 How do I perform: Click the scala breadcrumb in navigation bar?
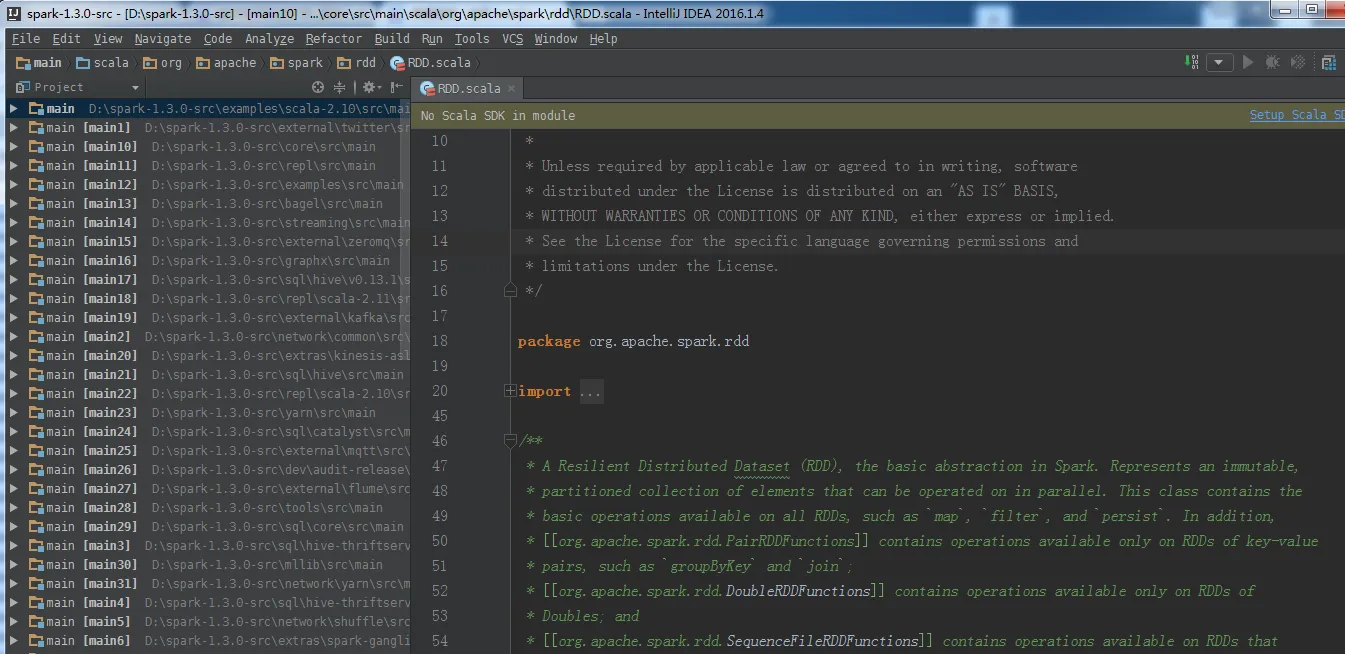point(102,62)
